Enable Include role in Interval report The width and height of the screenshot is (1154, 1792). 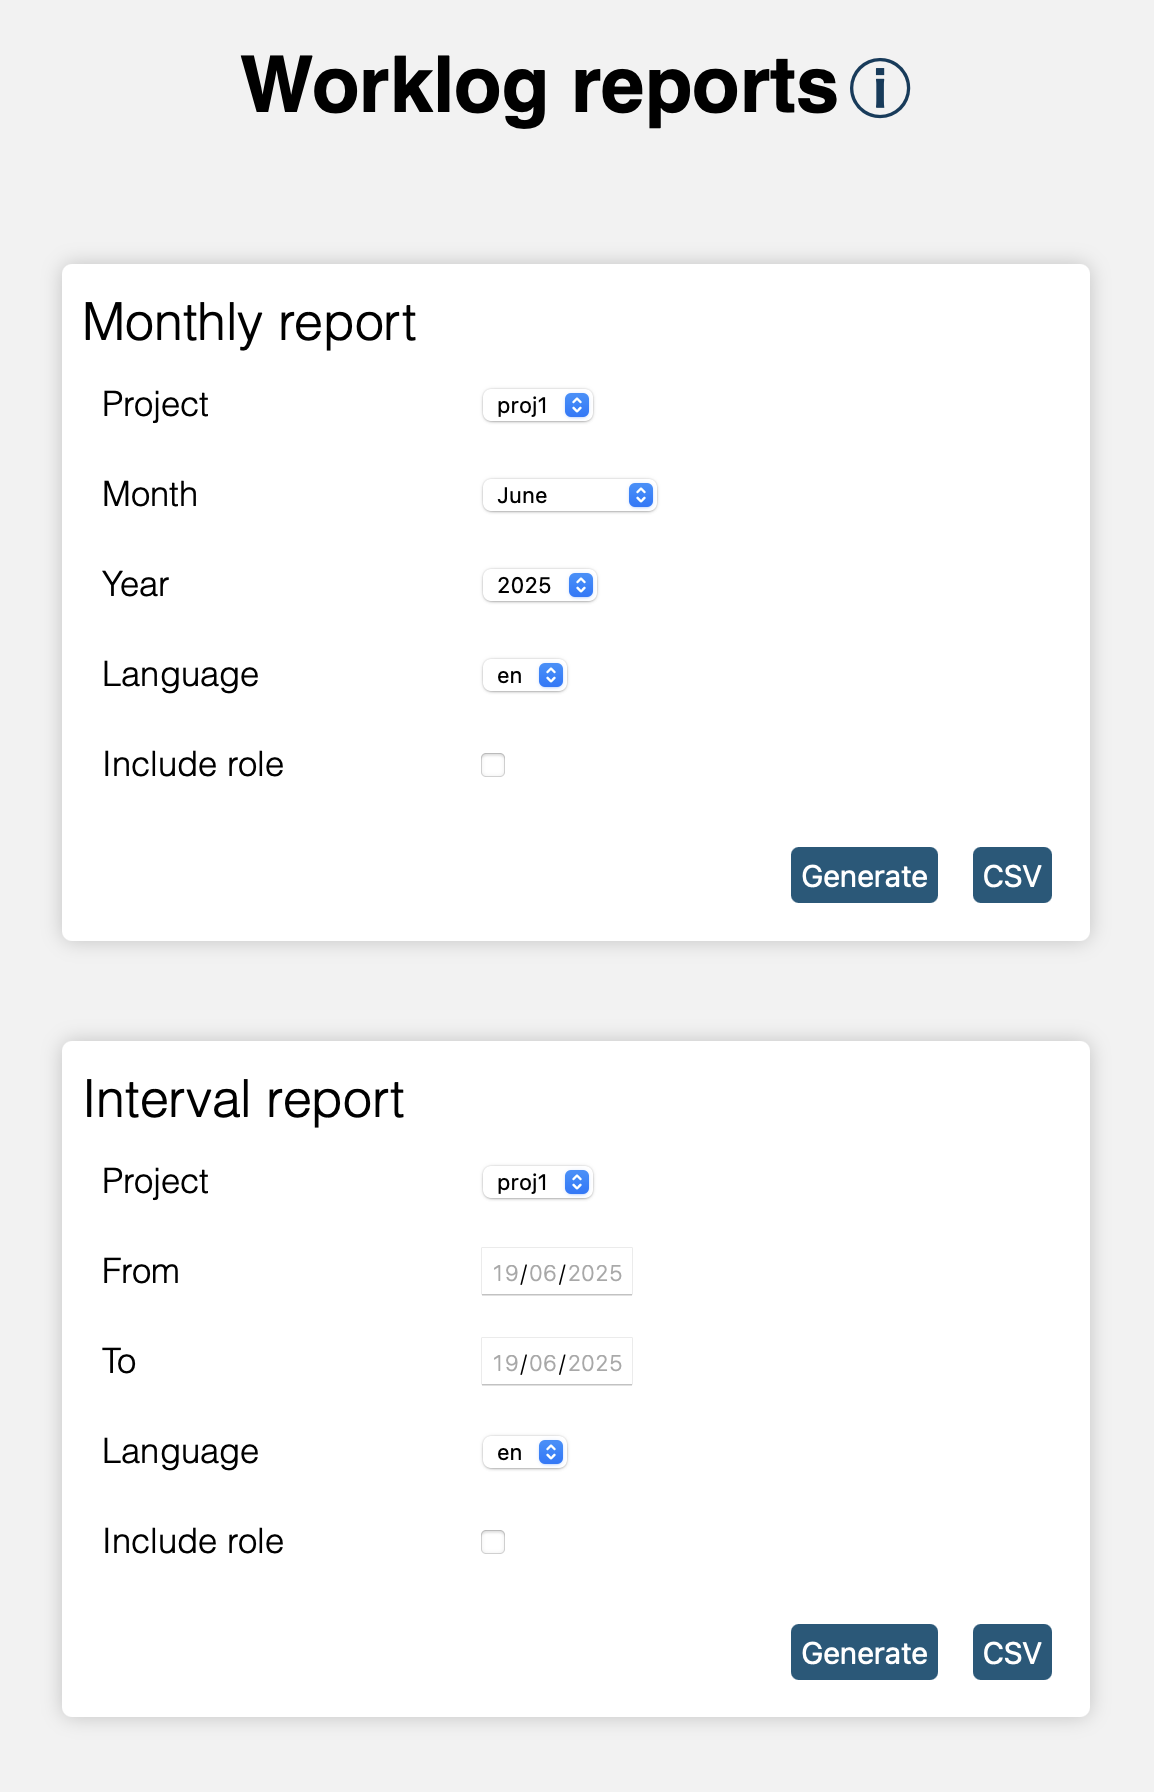(493, 1542)
